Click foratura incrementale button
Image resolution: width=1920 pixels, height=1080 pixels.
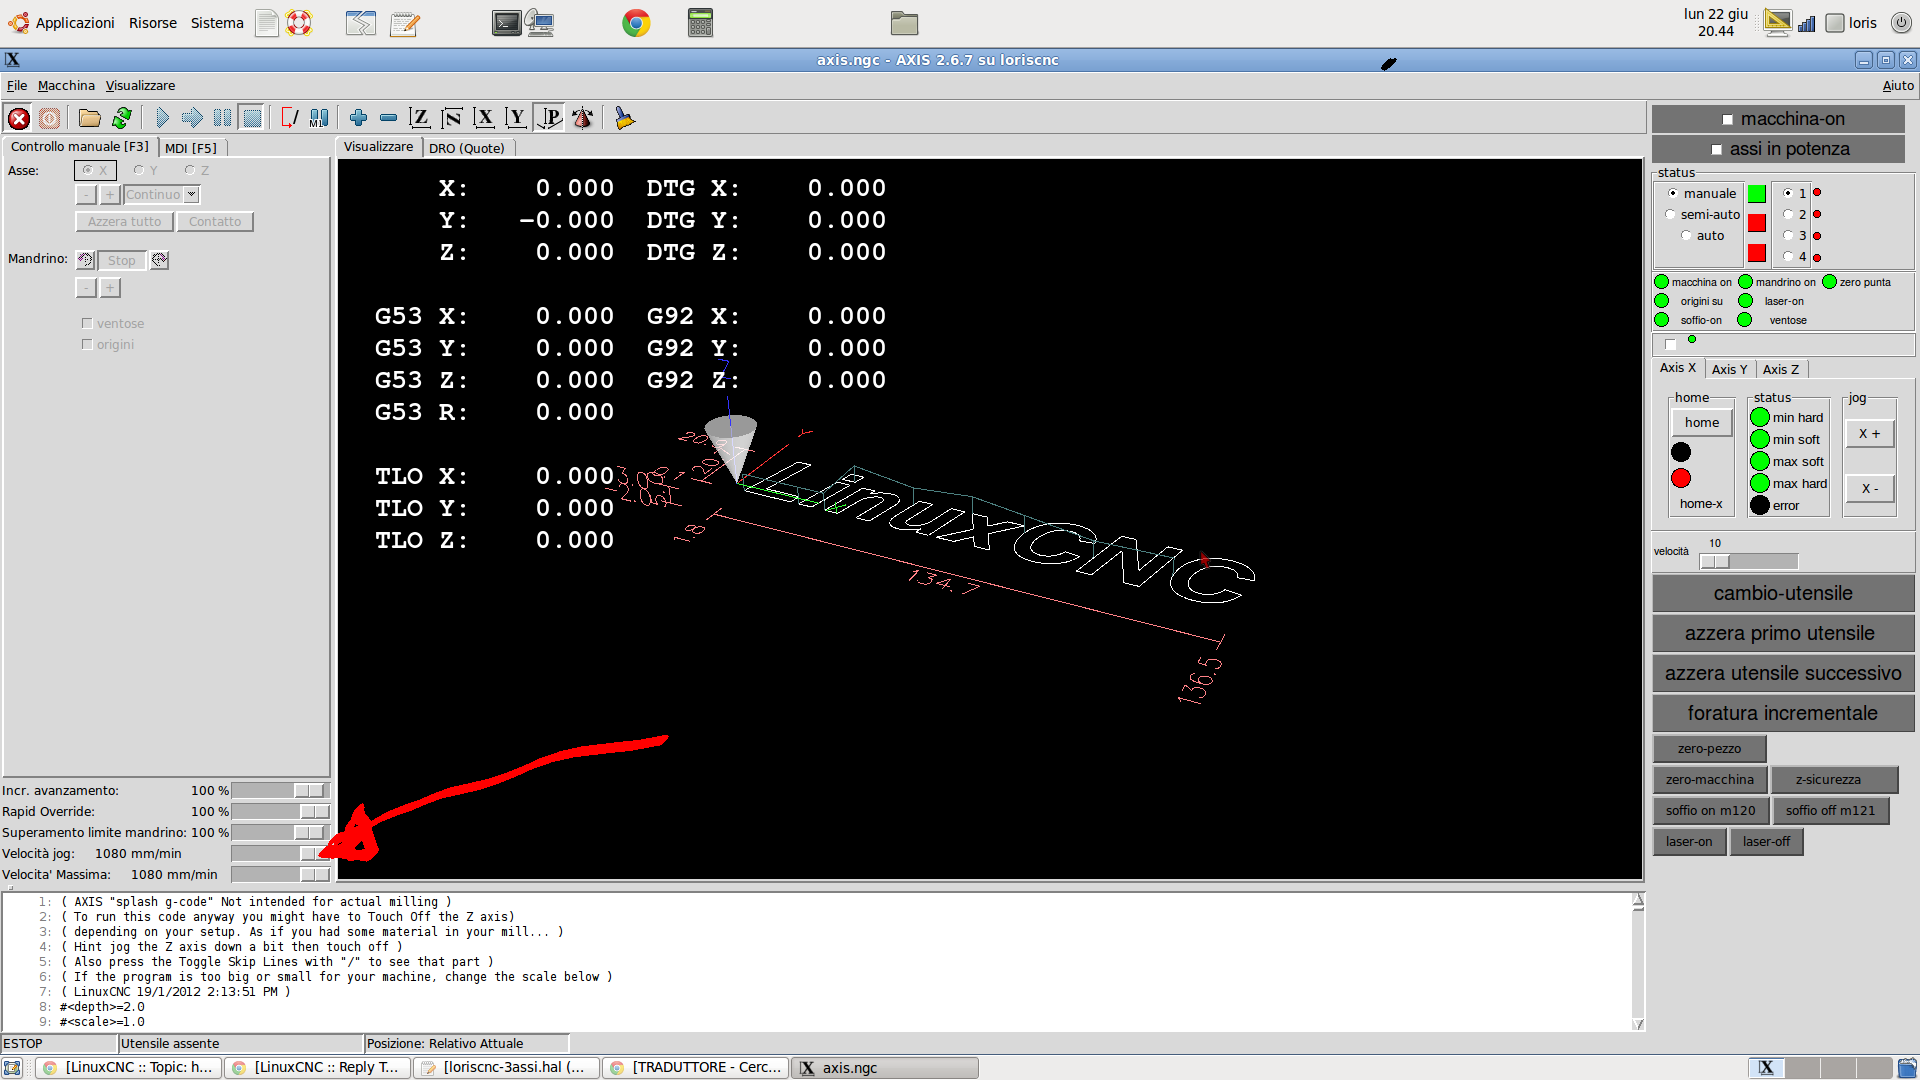tap(1783, 714)
